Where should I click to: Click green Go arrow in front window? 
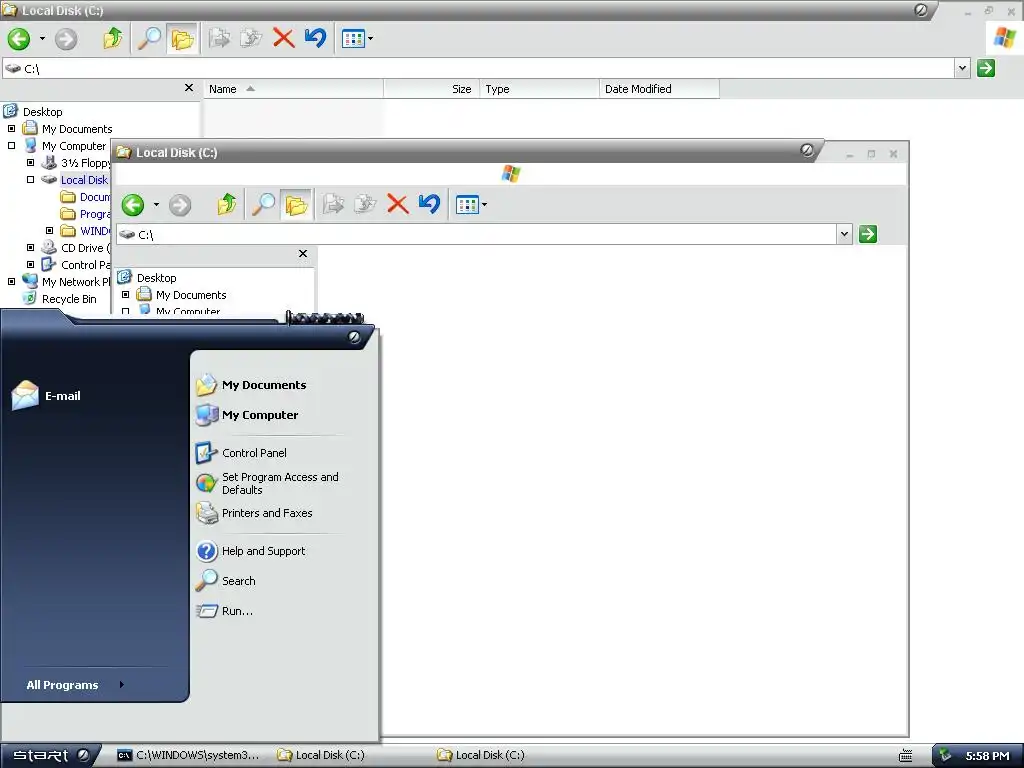[x=868, y=234]
